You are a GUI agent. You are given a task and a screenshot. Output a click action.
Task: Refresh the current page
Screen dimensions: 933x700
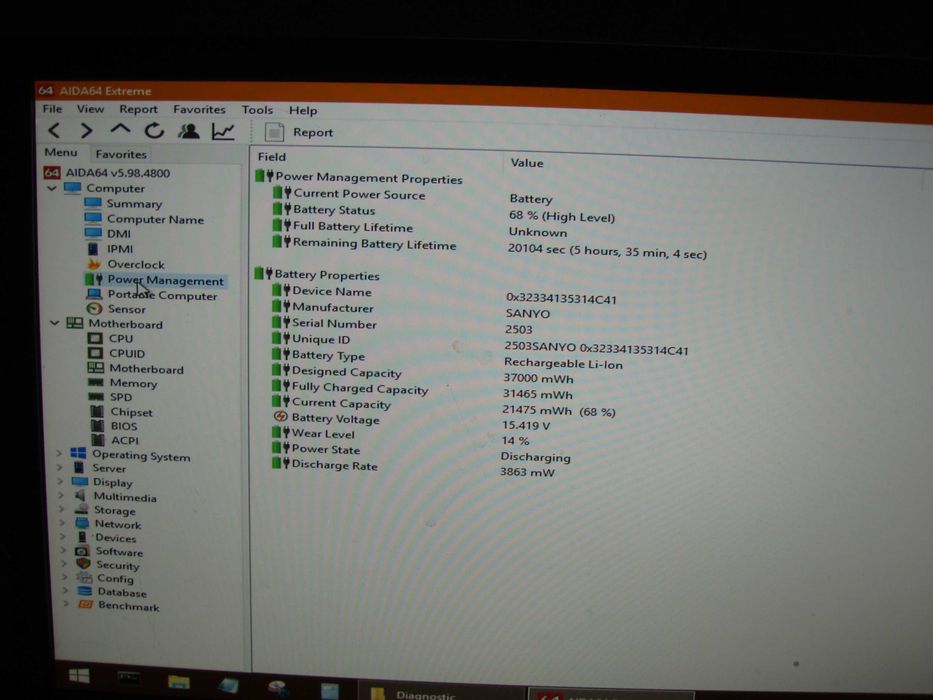click(154, 130)
